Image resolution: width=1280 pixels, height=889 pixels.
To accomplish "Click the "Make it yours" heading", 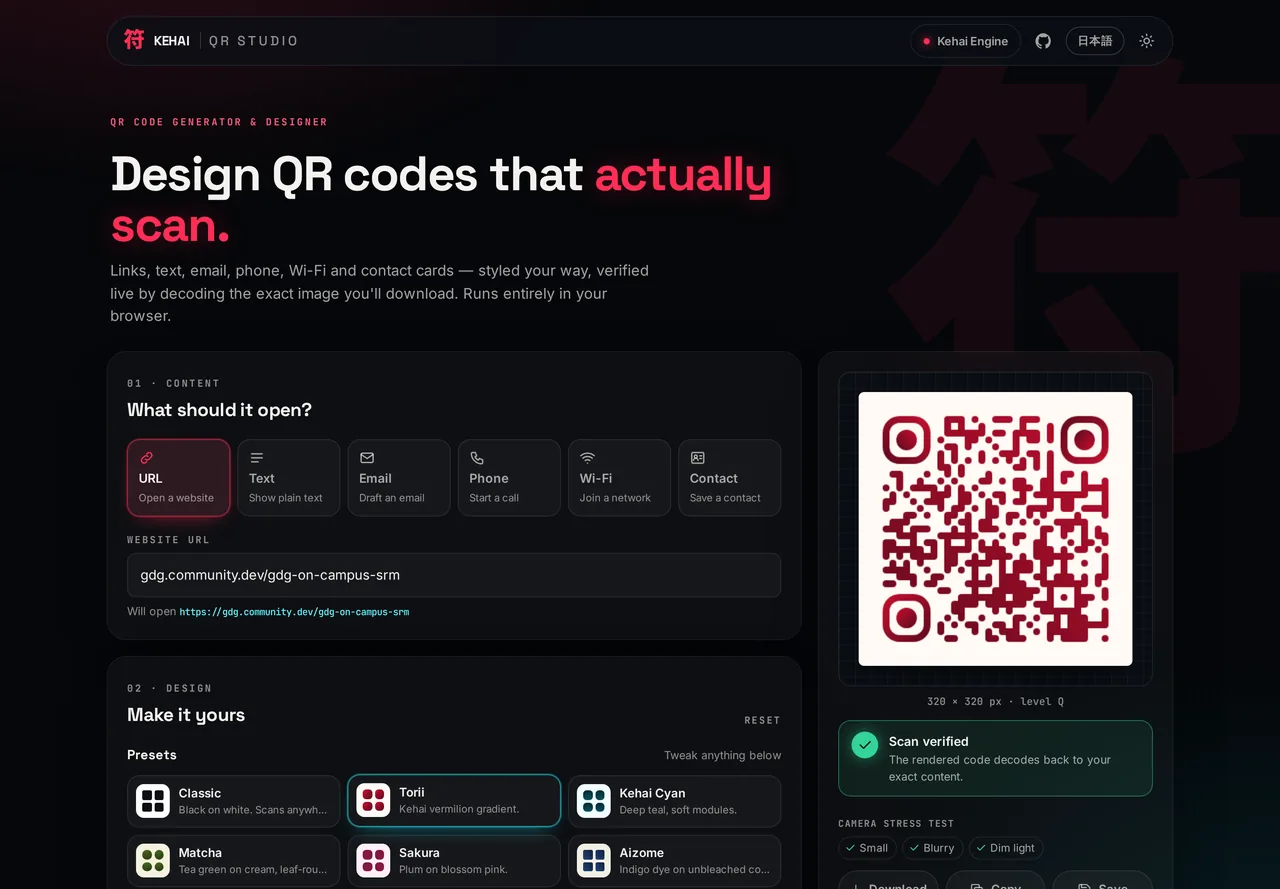I will (186, 715).
